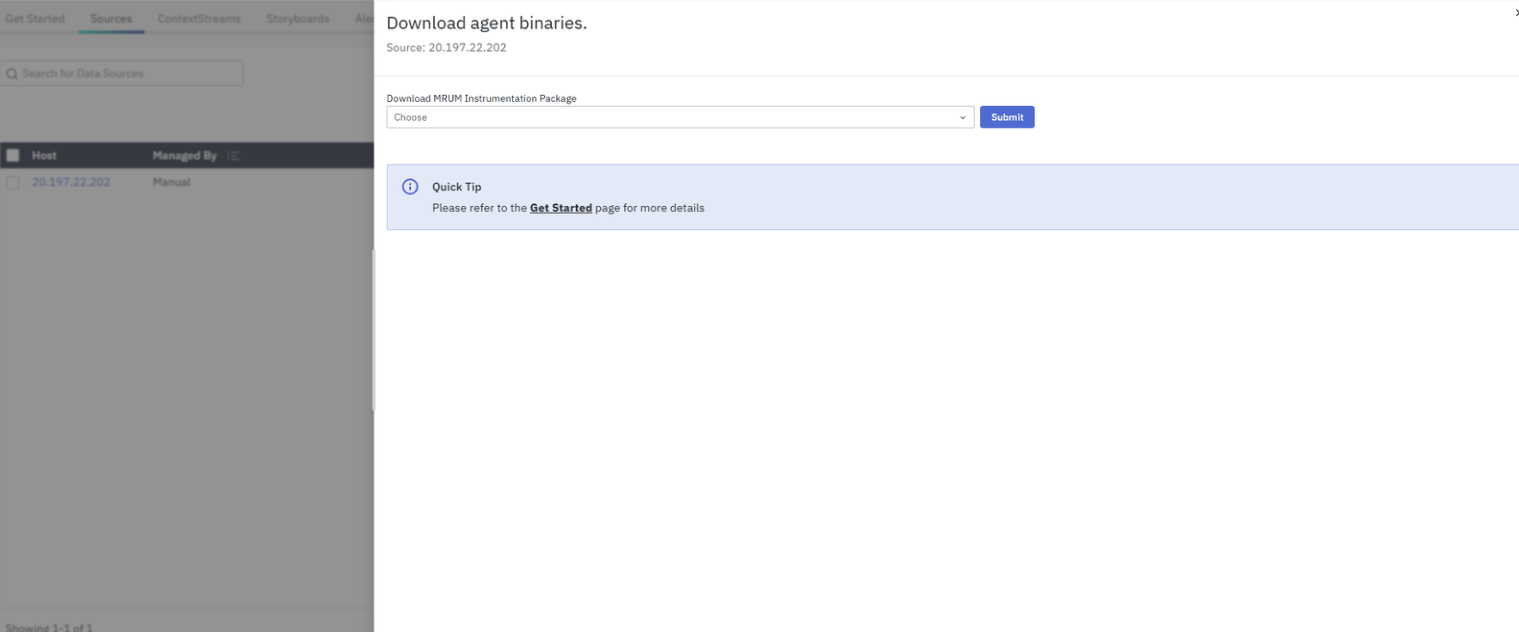Click the Host column header

pyautogui.click(x=44, y=156)
